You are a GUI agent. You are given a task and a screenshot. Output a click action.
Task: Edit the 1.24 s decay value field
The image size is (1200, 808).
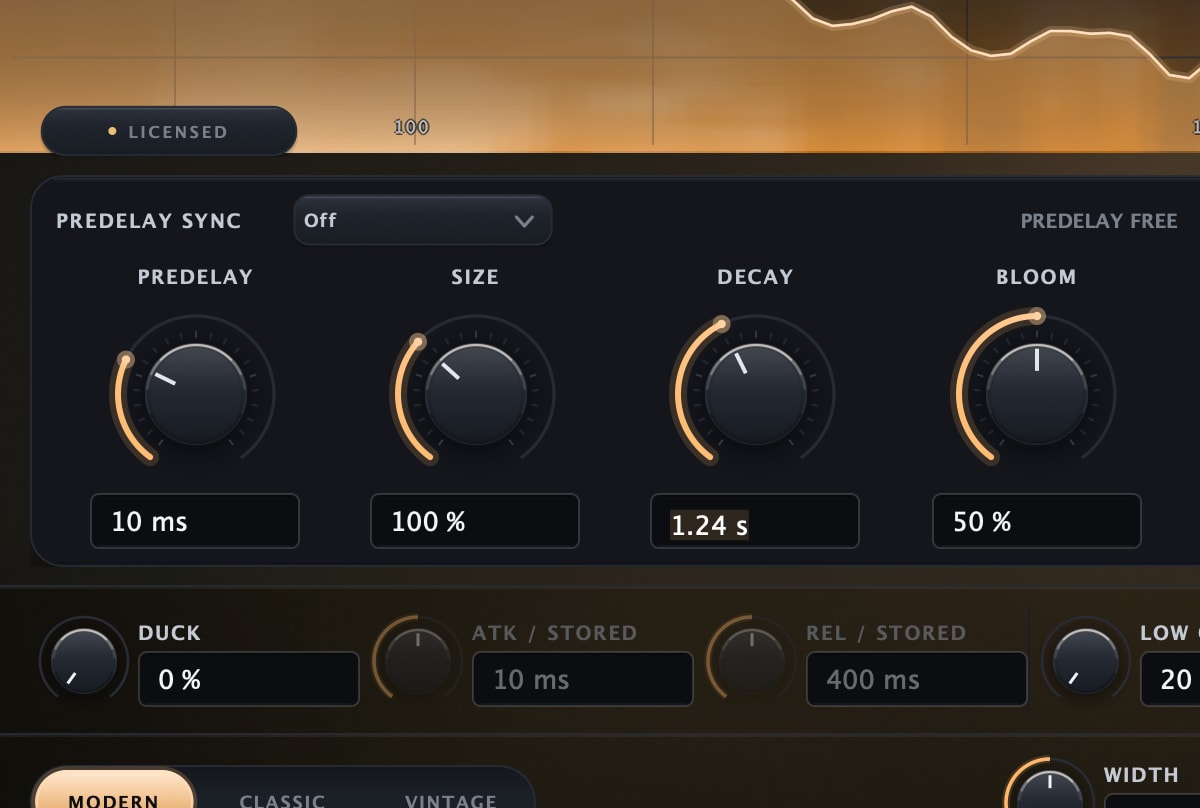[755, 521]
